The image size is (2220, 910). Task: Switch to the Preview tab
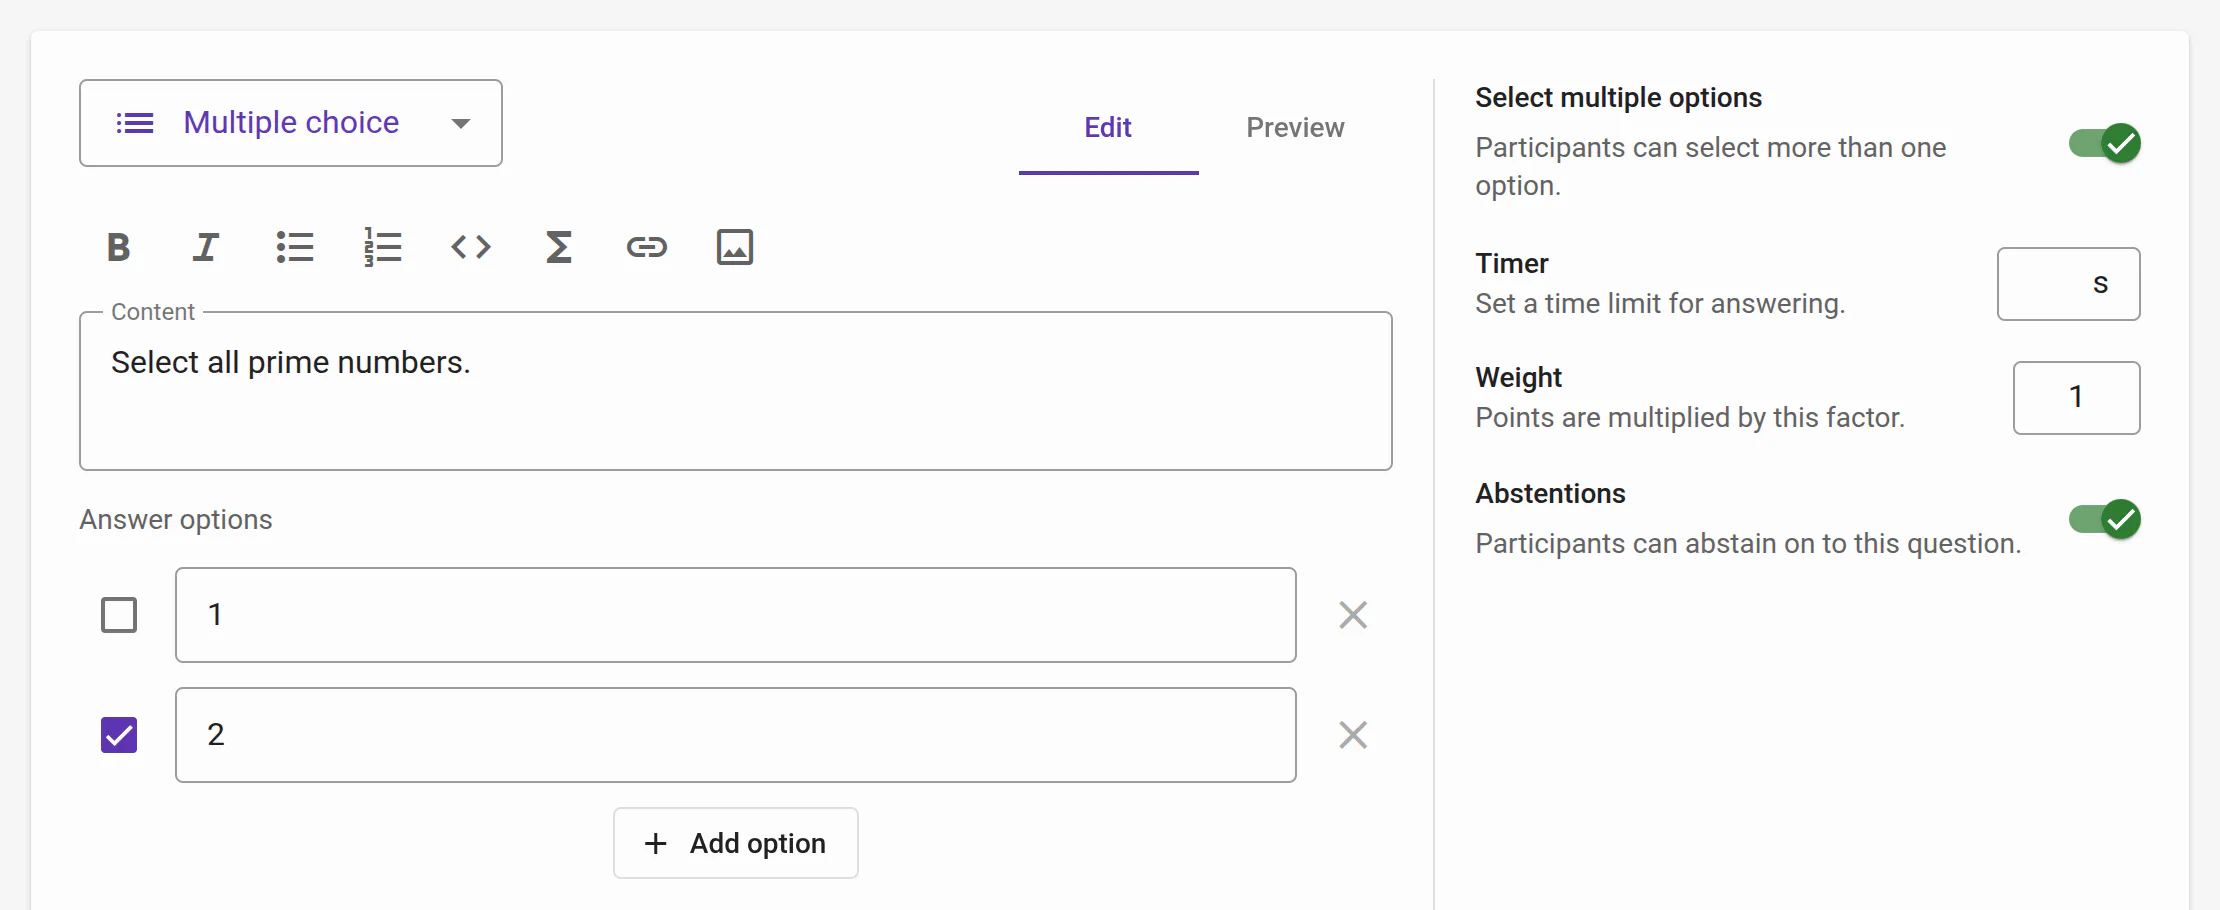click(x=1295, y=128)
